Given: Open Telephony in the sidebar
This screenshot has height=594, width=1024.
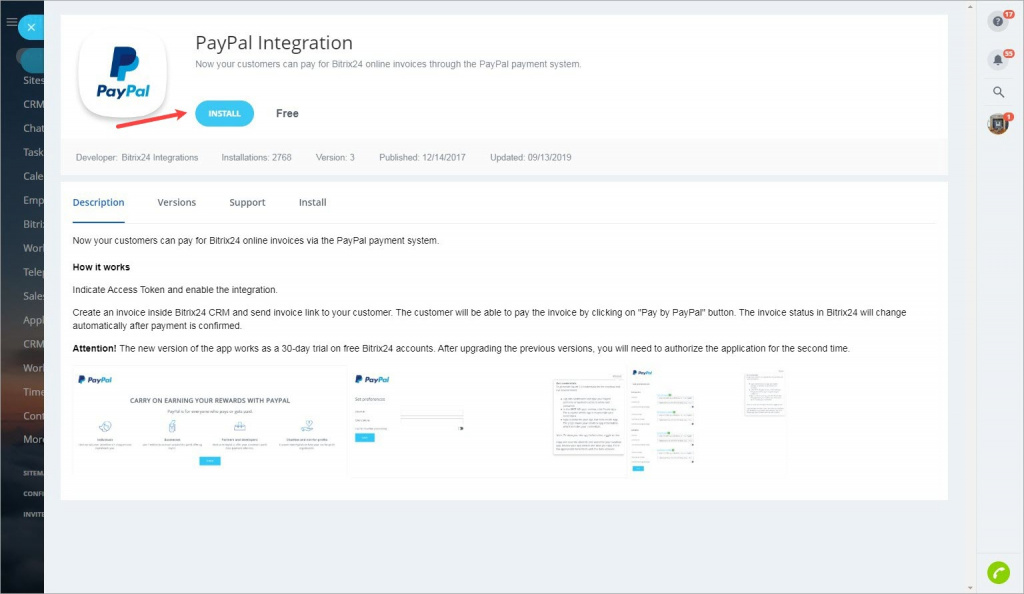Looking at the screenshot, I should tap(33, 272).
